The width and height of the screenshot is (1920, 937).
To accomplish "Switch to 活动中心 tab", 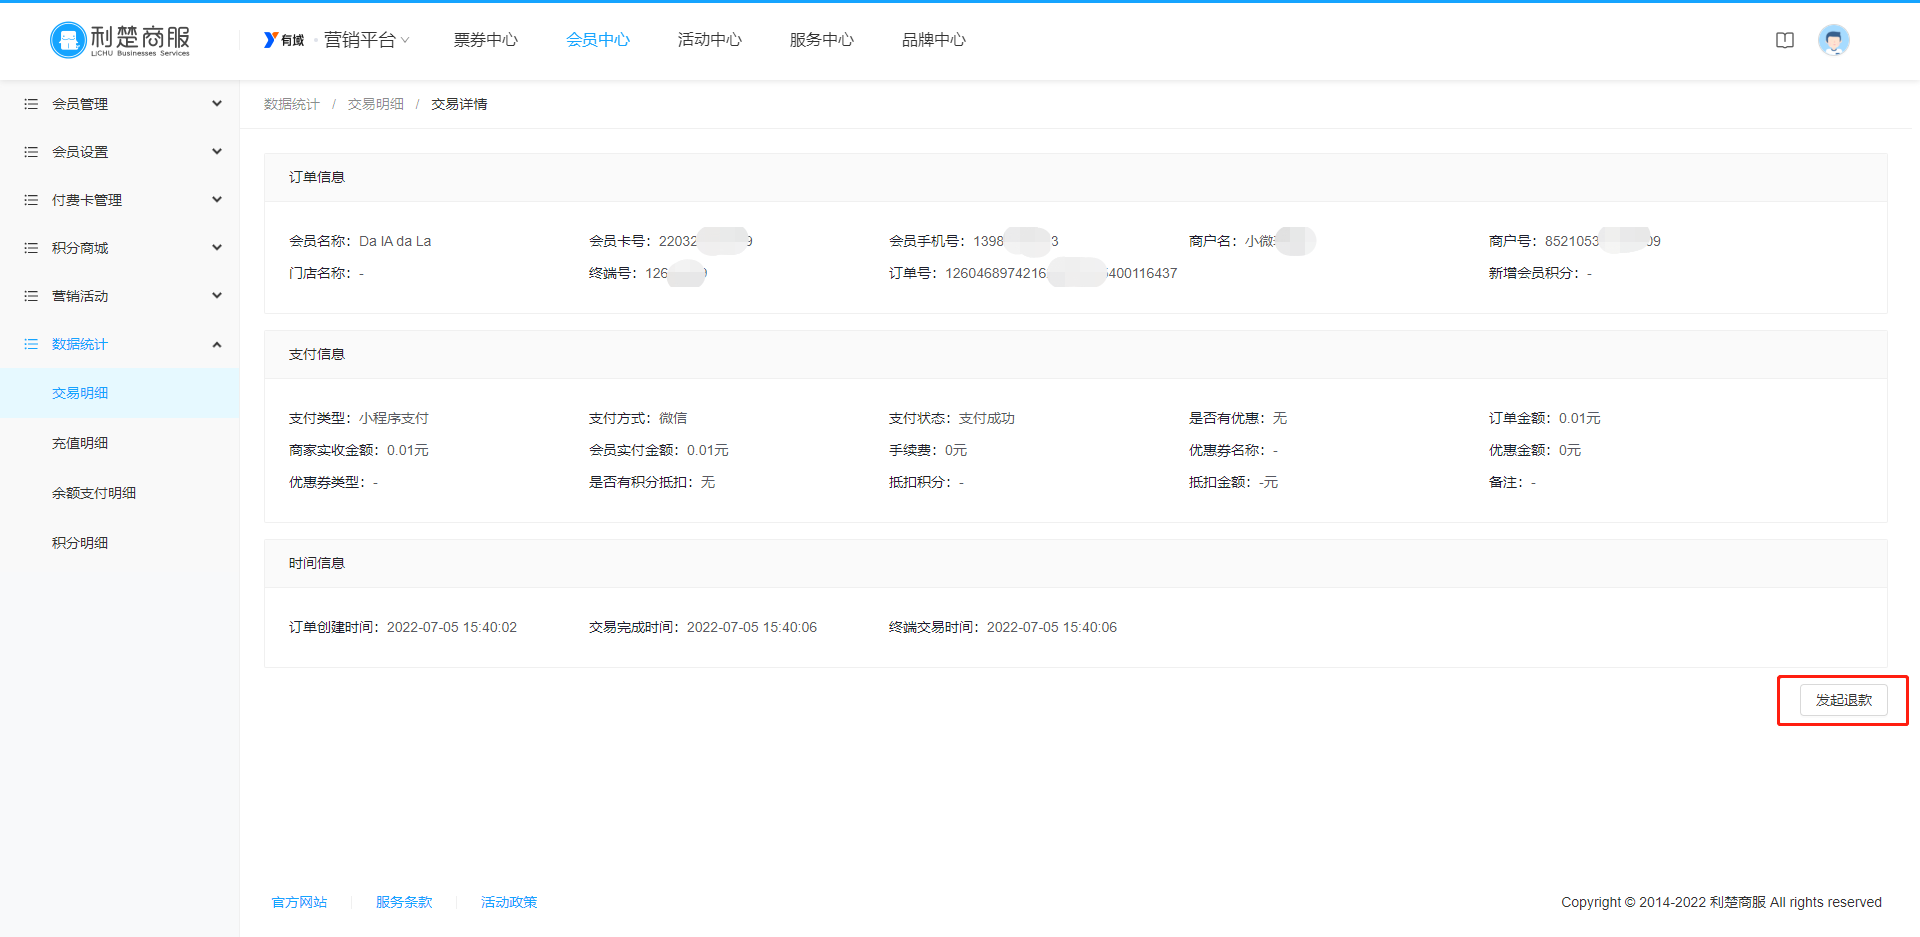I will (x=710, y=40).
